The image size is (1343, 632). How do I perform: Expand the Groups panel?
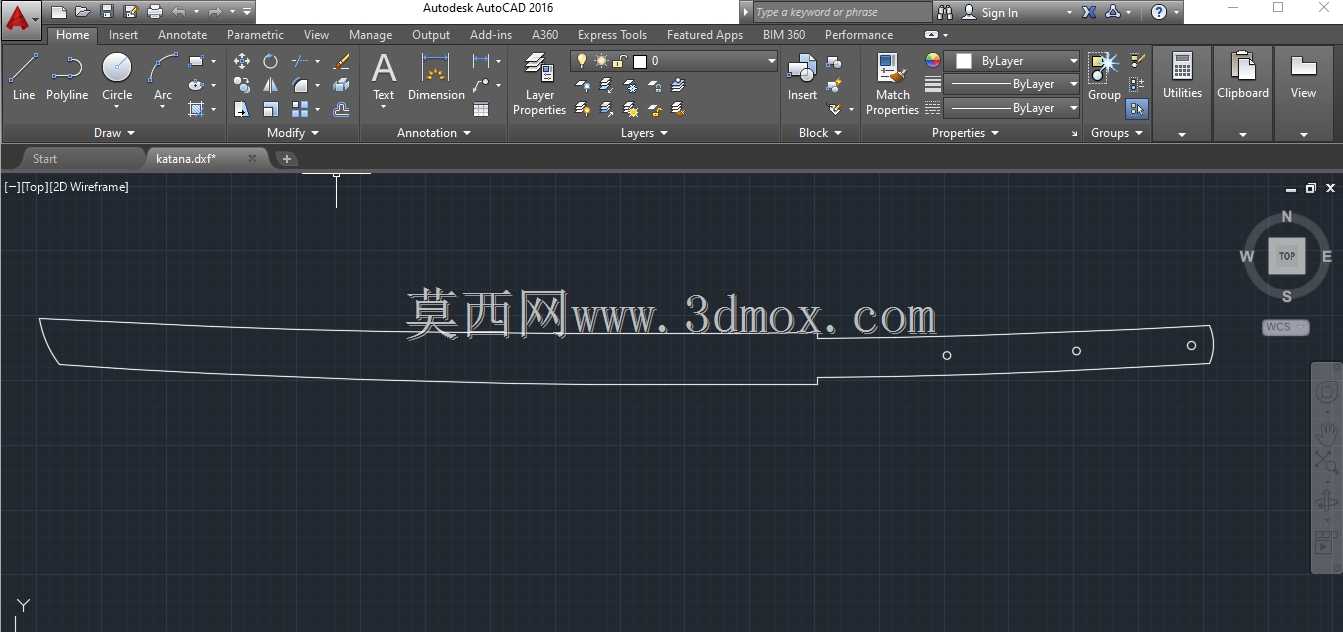point(1116,133)
